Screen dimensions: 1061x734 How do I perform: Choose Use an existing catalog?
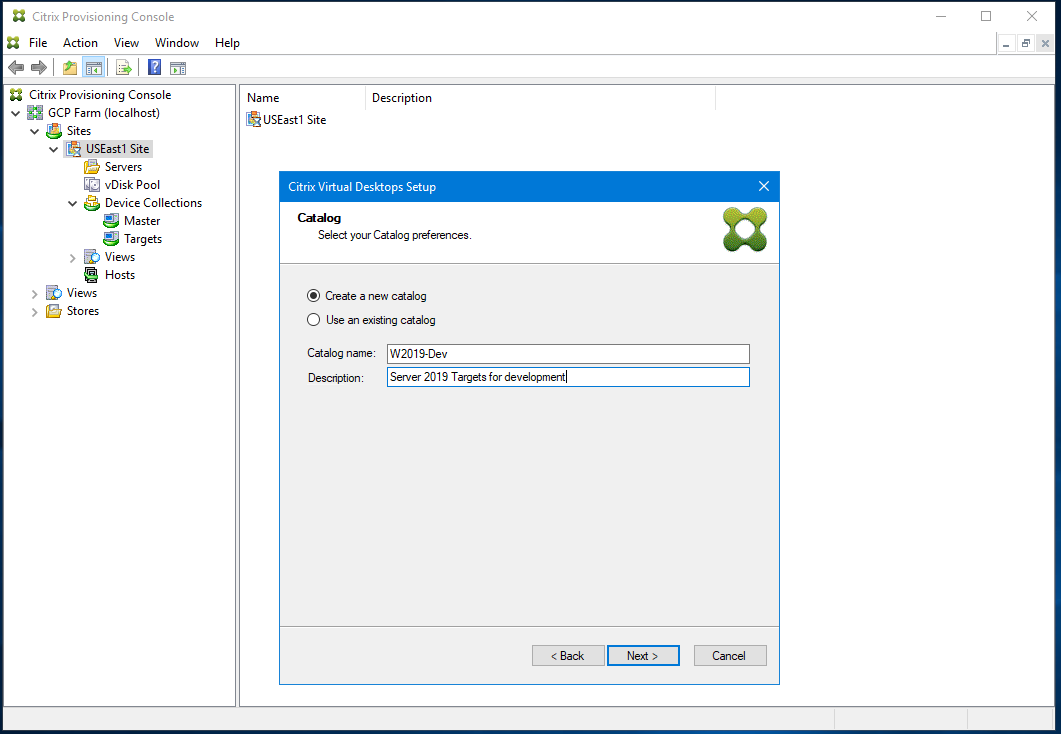pos(313,319)
